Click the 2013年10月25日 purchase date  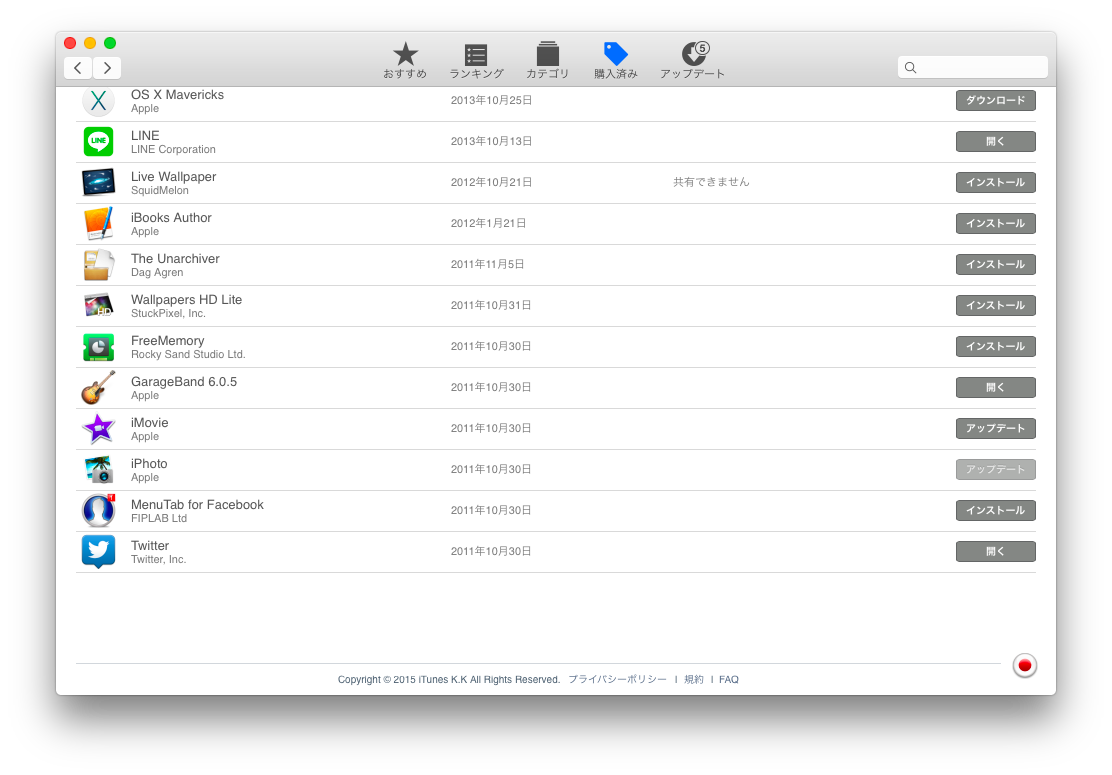pyautogui.click(x=491, y=100)
